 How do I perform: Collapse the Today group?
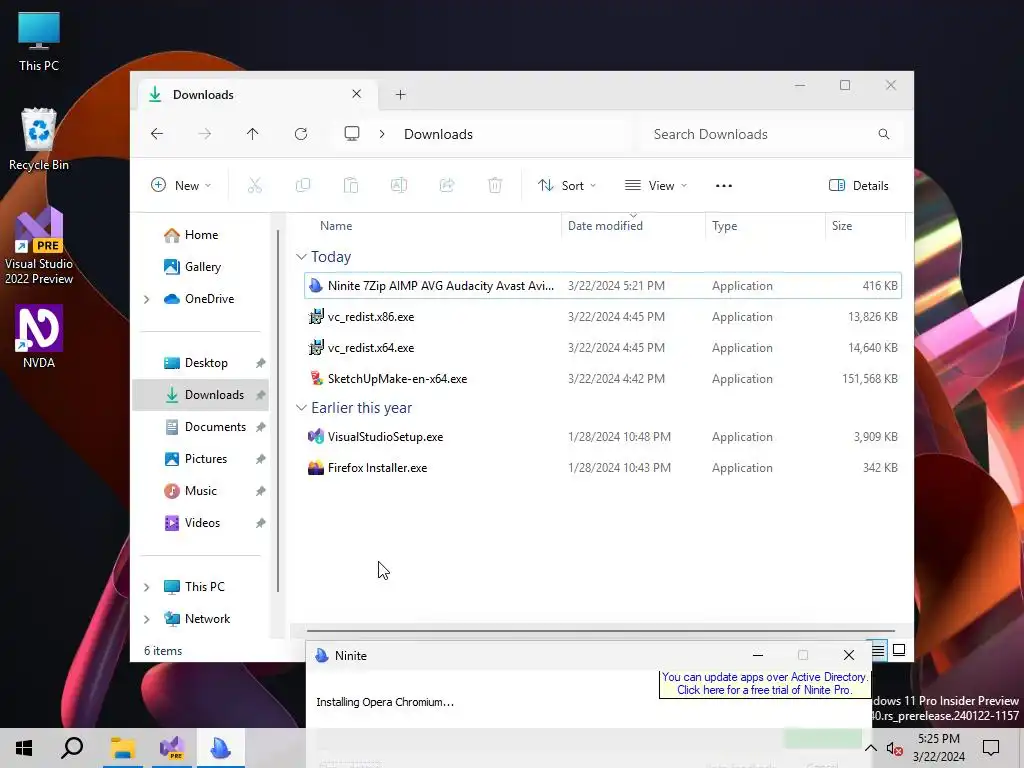tap(301, 257)
